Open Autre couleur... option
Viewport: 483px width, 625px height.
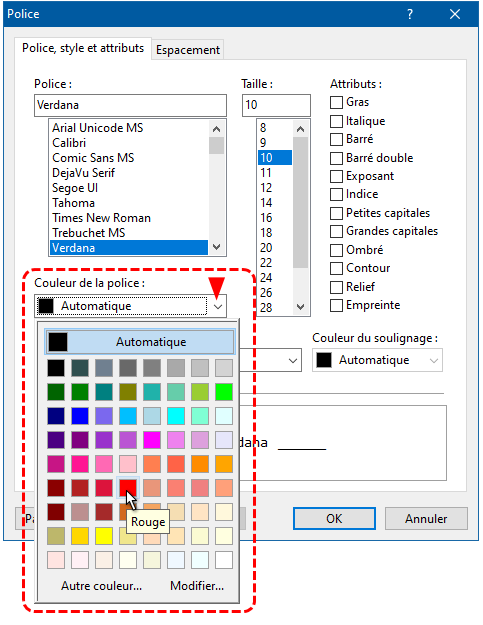[101, 586]
